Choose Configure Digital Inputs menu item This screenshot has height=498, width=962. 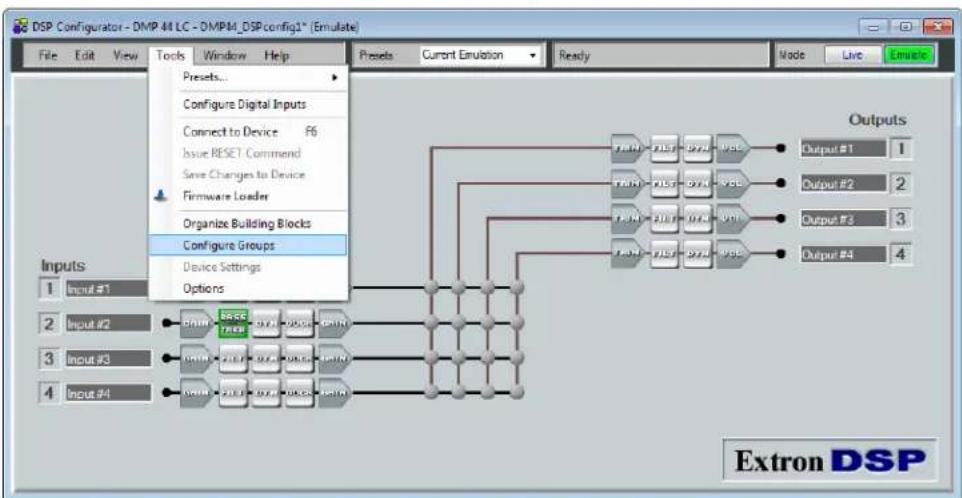(x=248, y=105)
